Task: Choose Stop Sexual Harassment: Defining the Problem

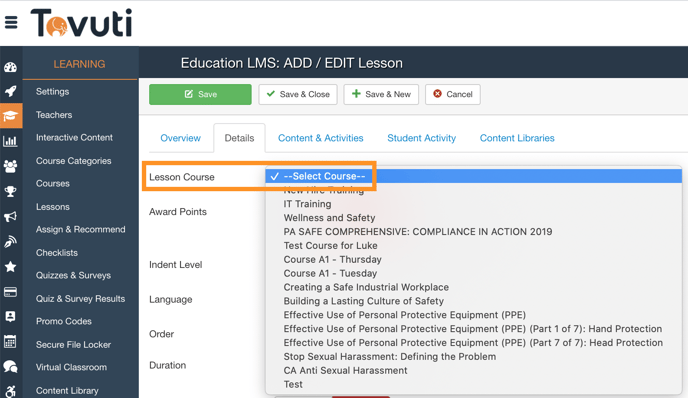Action: 473,357
